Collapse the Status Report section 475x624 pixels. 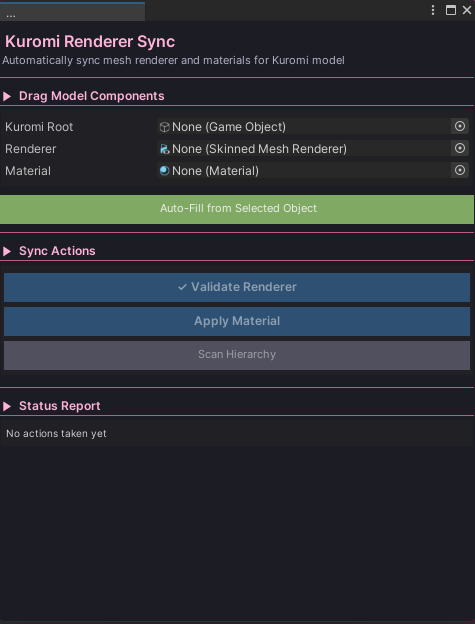(7, 406)
